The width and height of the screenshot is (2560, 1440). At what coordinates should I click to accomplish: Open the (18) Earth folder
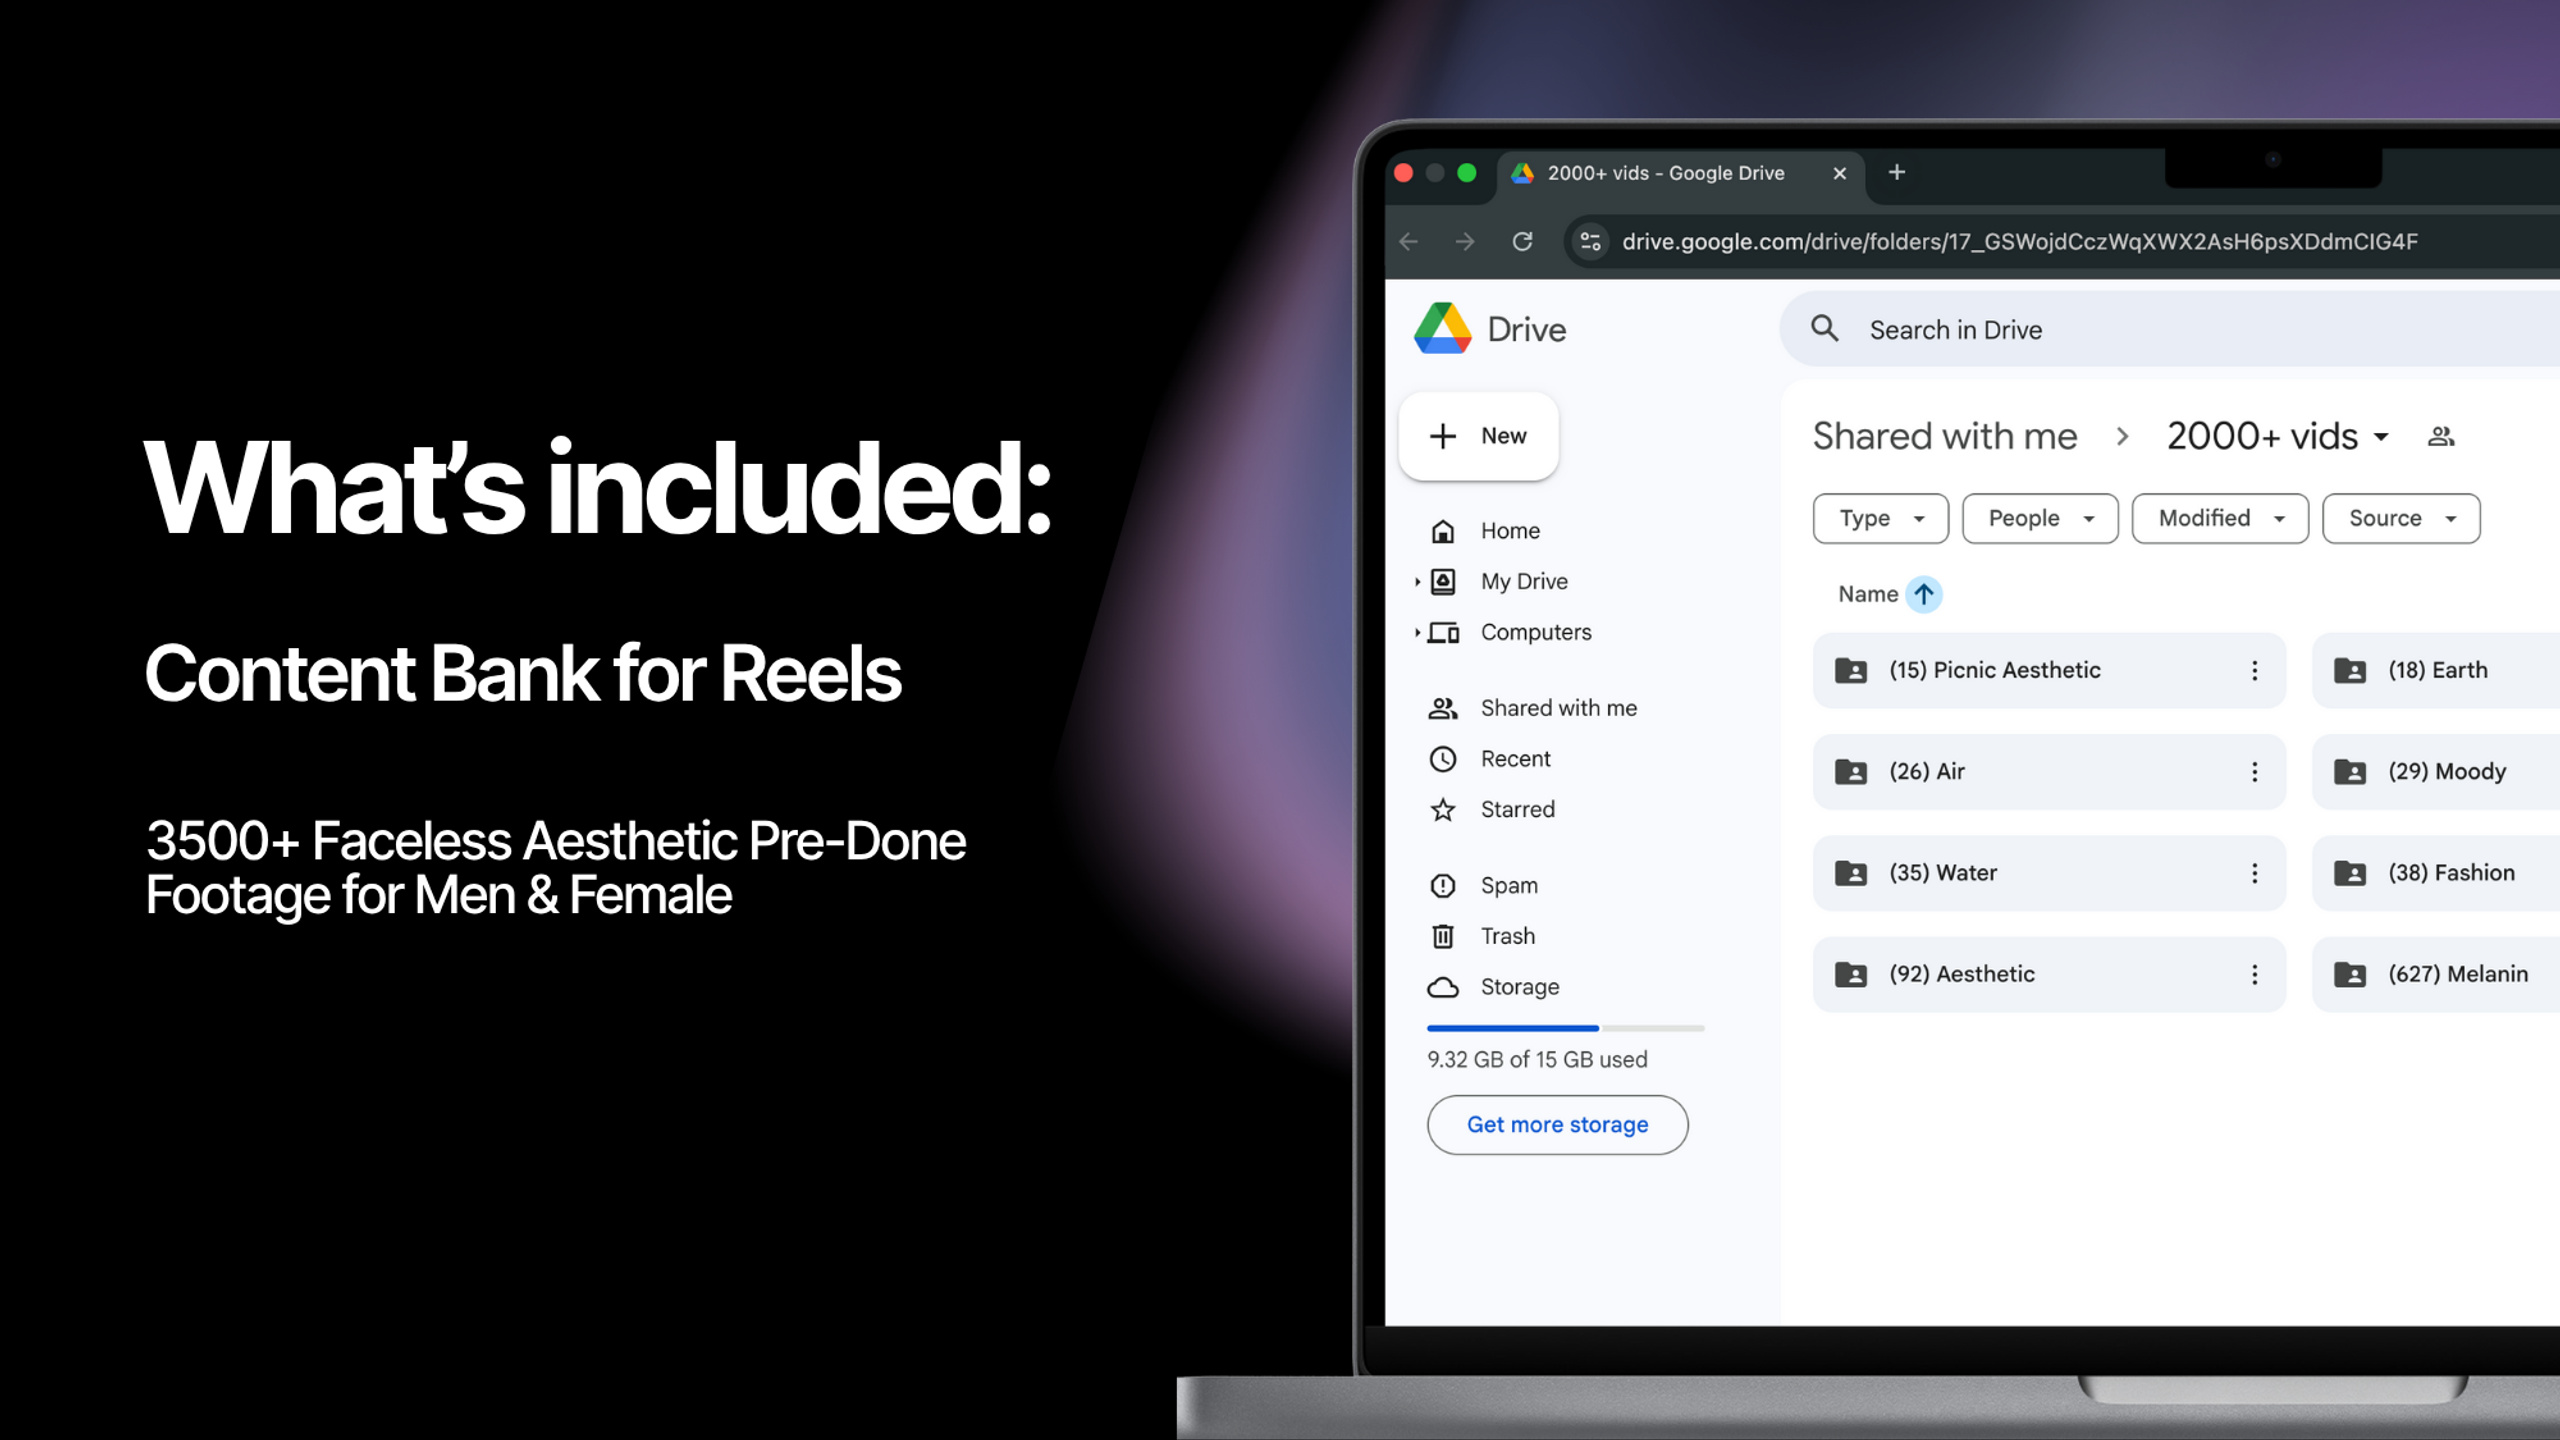coord(2436,671)
